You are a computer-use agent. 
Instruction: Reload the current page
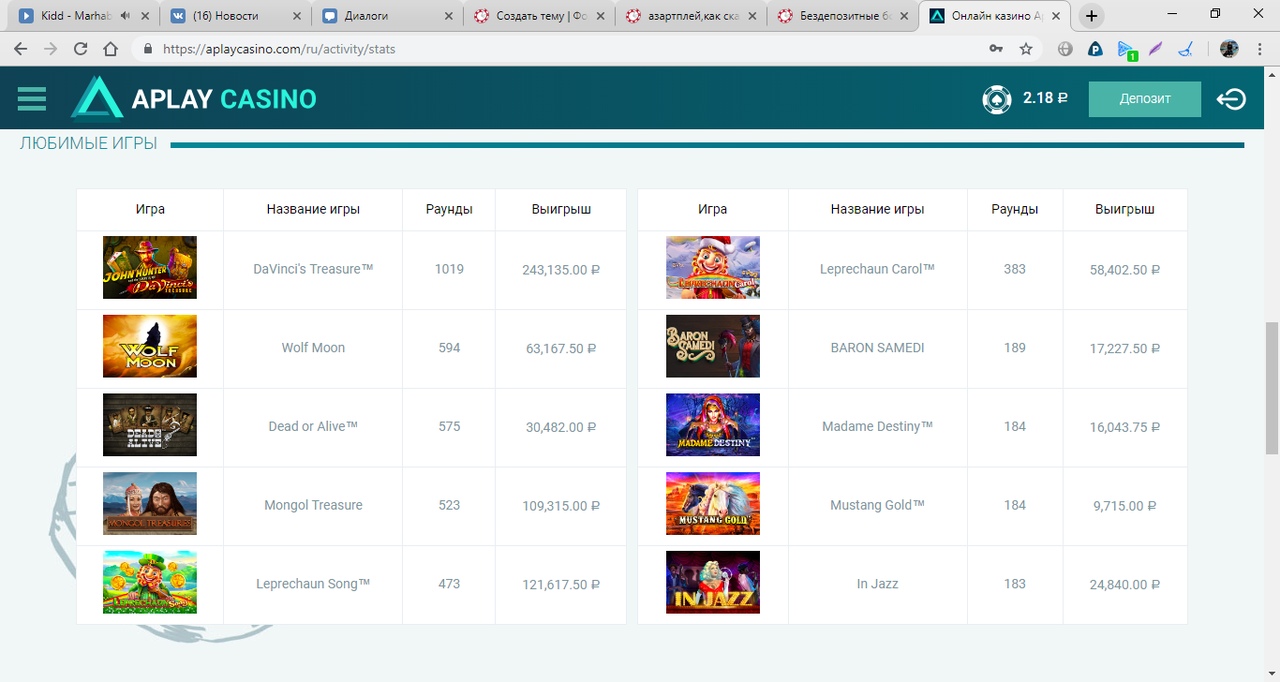pos(80,49)
